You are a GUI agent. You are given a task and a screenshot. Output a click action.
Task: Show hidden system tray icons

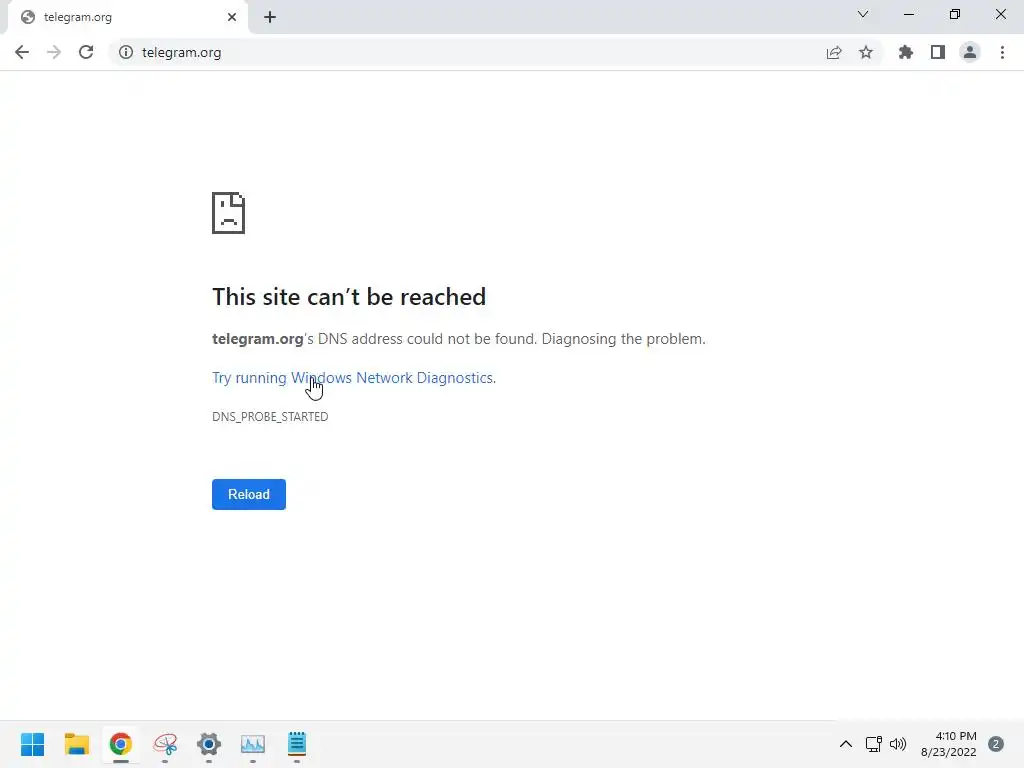coord(846,744)
